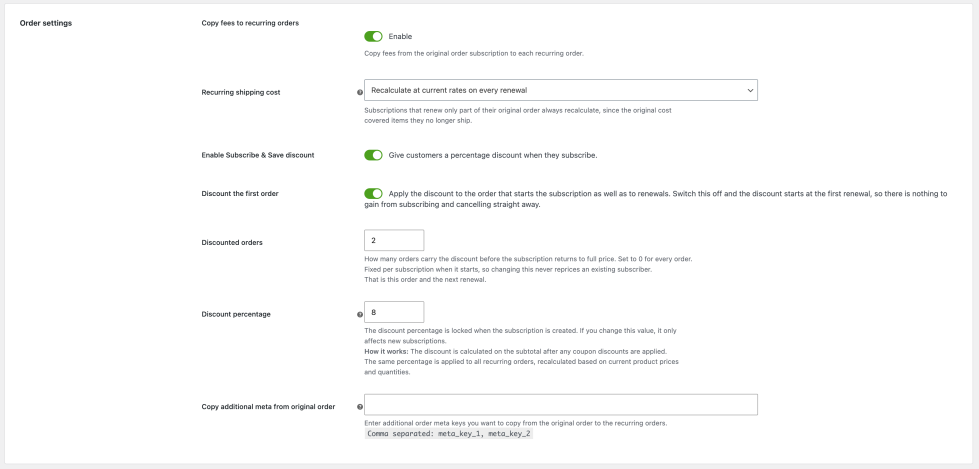Select the 'Recurring shipping cost' field label
This screenshot has width=979, height=469.
(x=241, y=92)
